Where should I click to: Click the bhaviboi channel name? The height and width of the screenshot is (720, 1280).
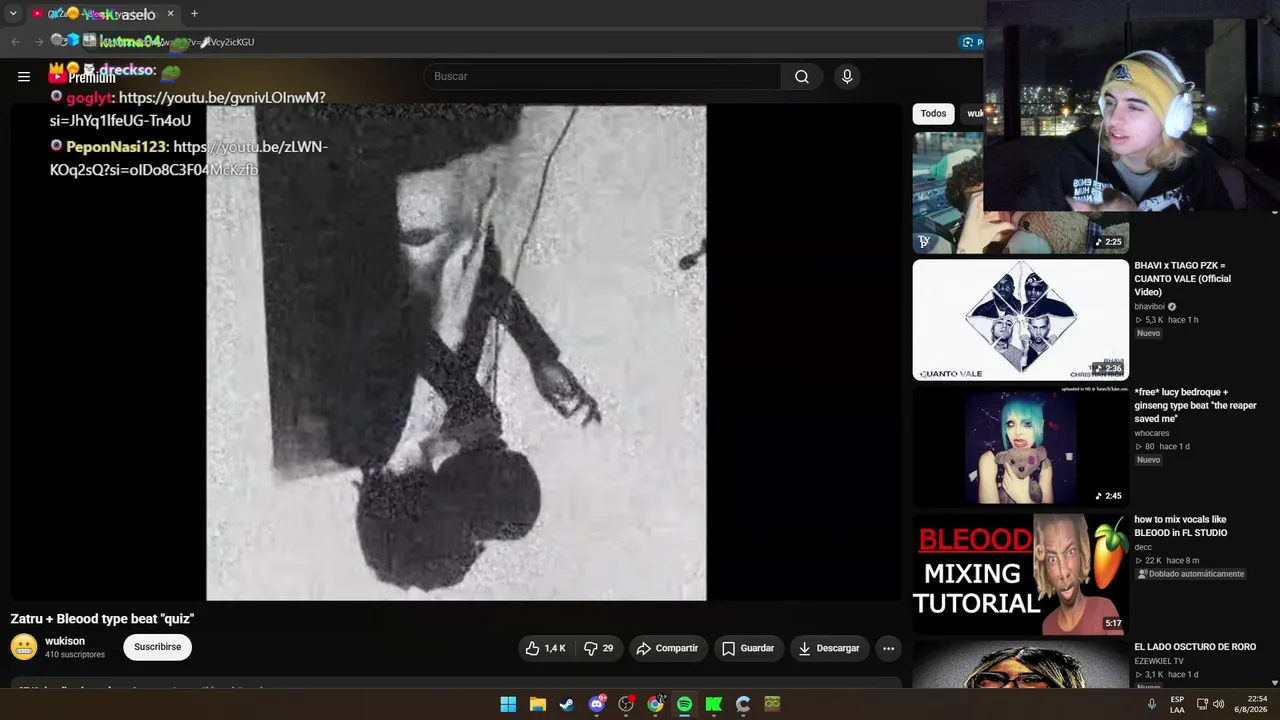(x=1149, y=307)
